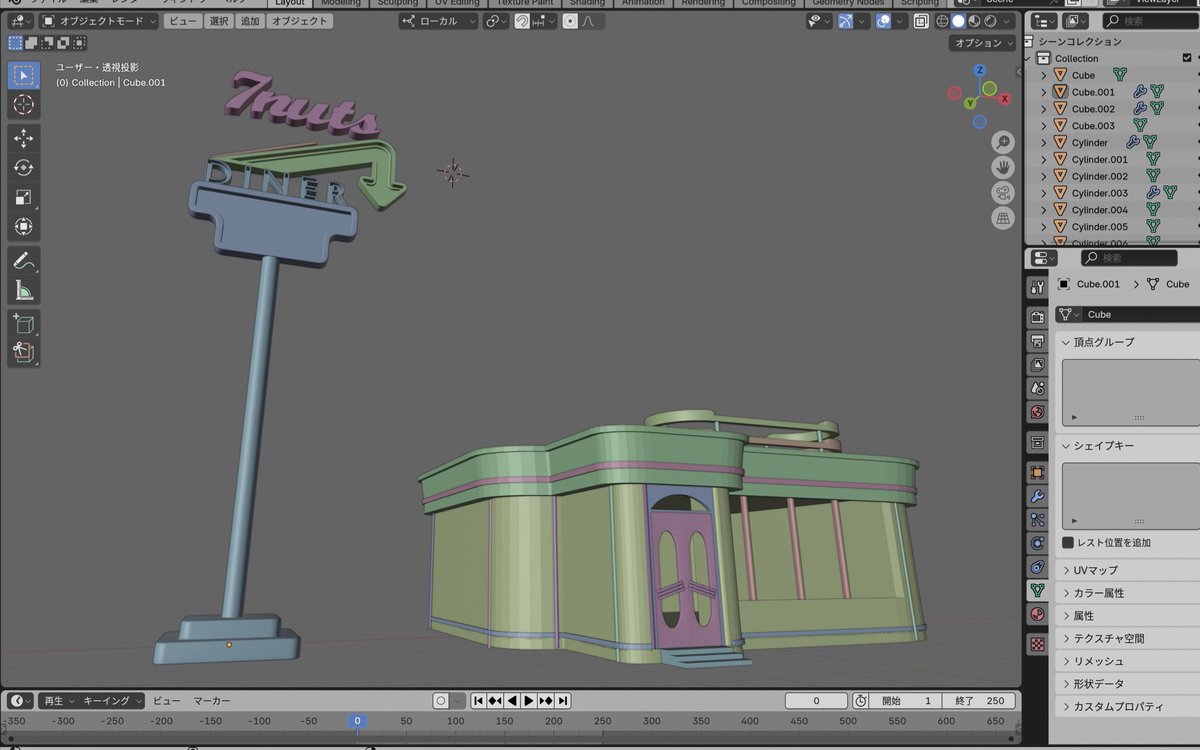Jump to the timeline end frame
This screenshot has width=1200, height=750.
point(564,701)
